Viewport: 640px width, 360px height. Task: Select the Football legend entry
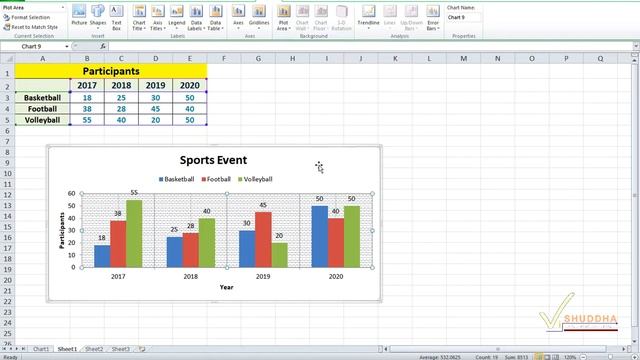point(216,179)
